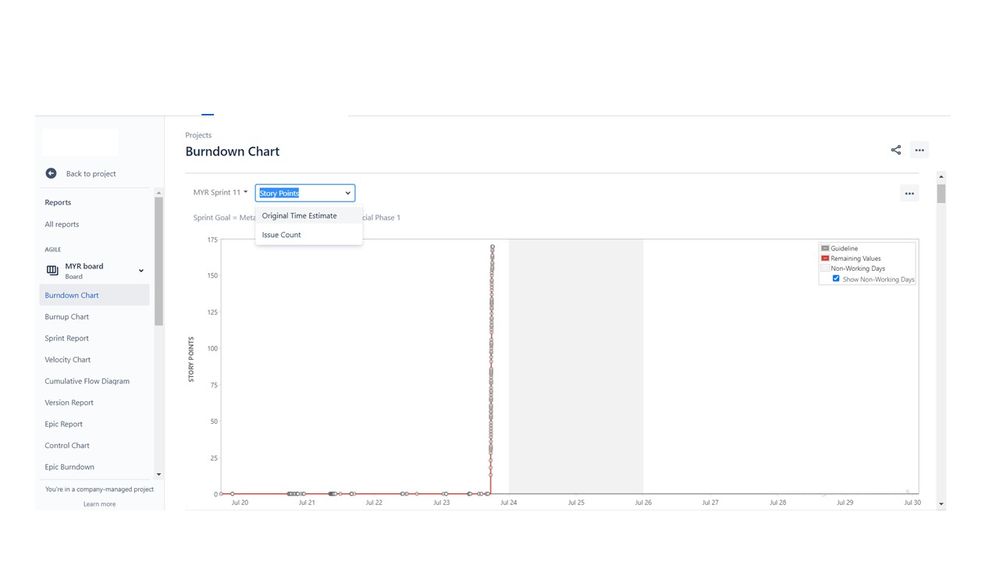Click the main page scrollbar thumb
This screenshot has height=562, width=999.
click(941, 194)
